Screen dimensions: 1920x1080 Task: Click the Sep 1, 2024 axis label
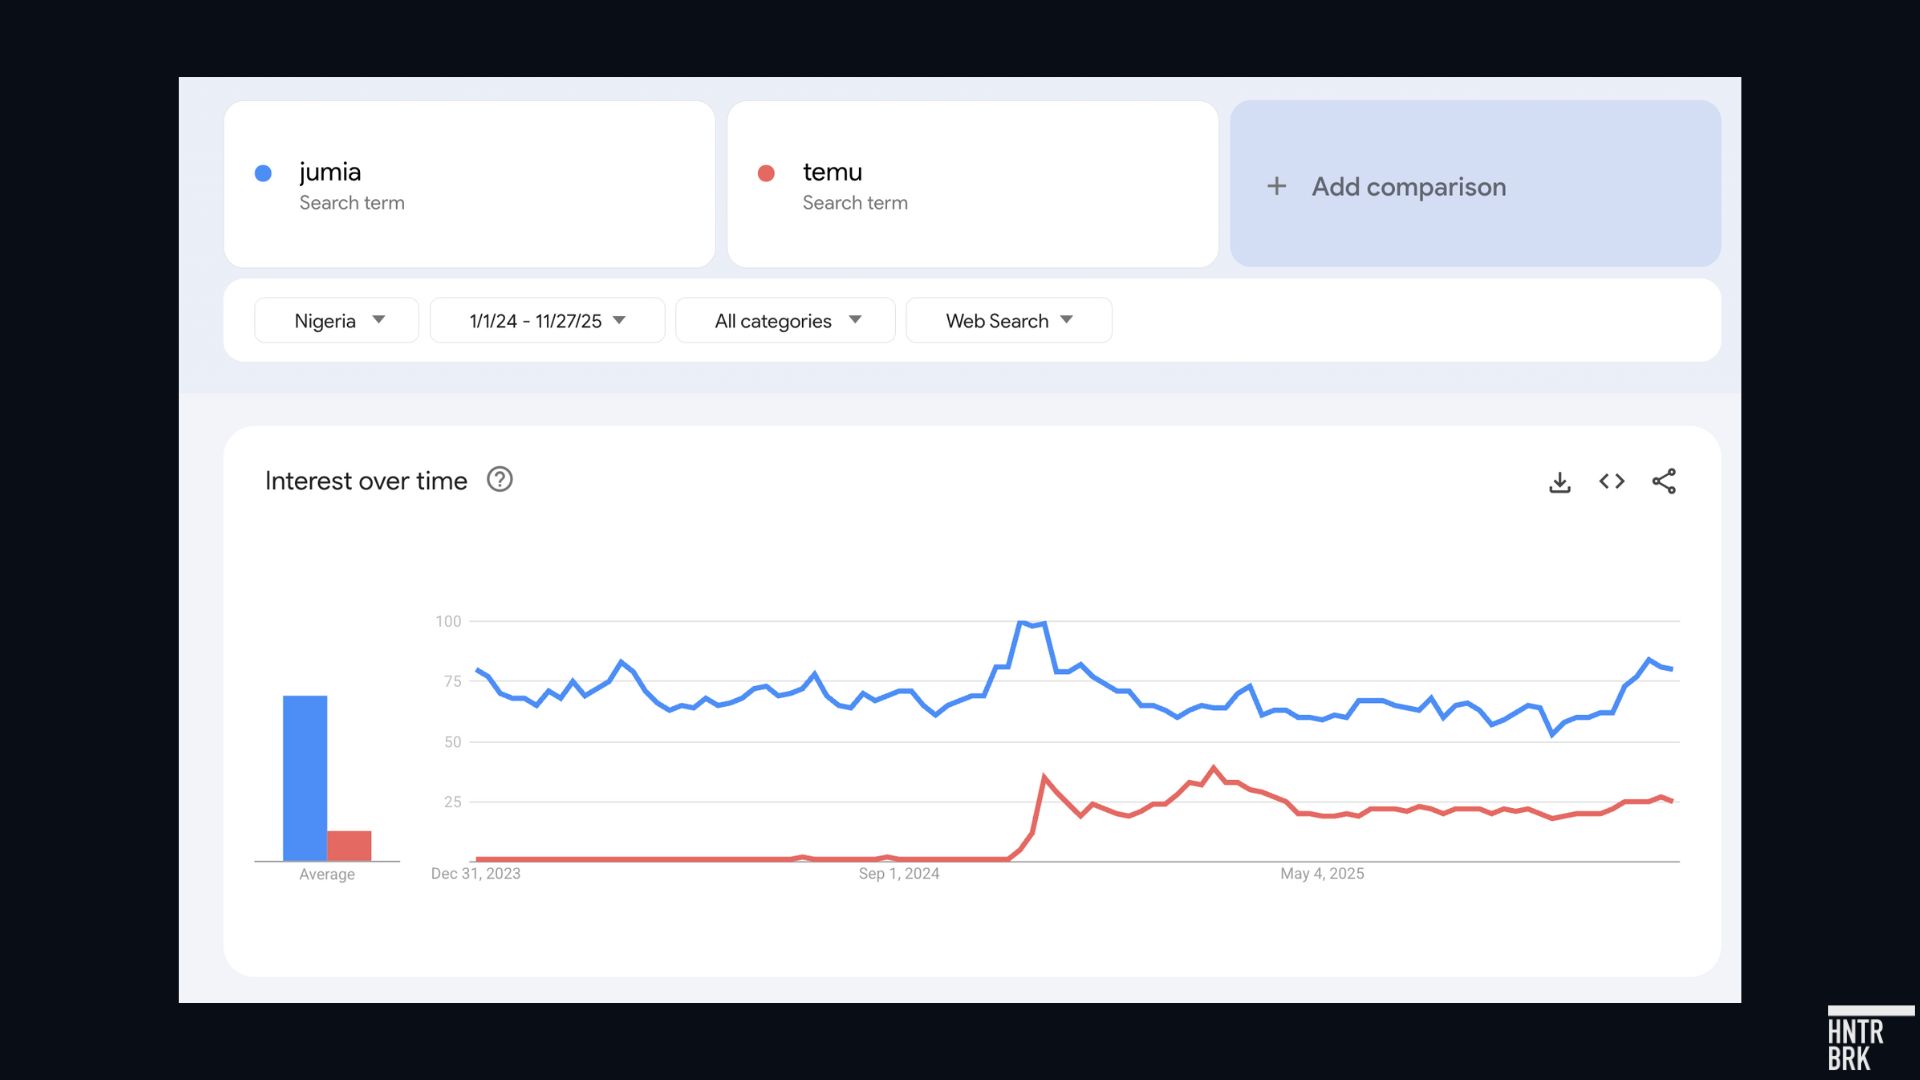tap(898, 873)
